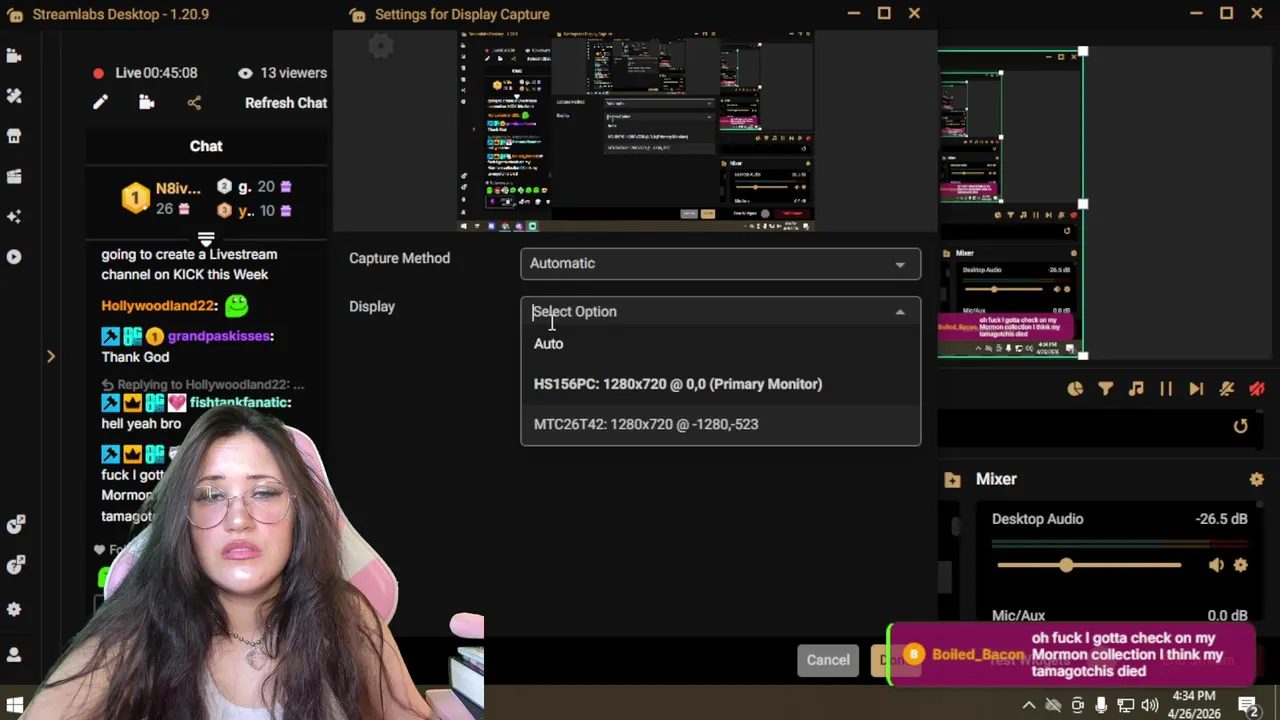
Task: Open the App Store sidebar icon
Action: [14, 136]
